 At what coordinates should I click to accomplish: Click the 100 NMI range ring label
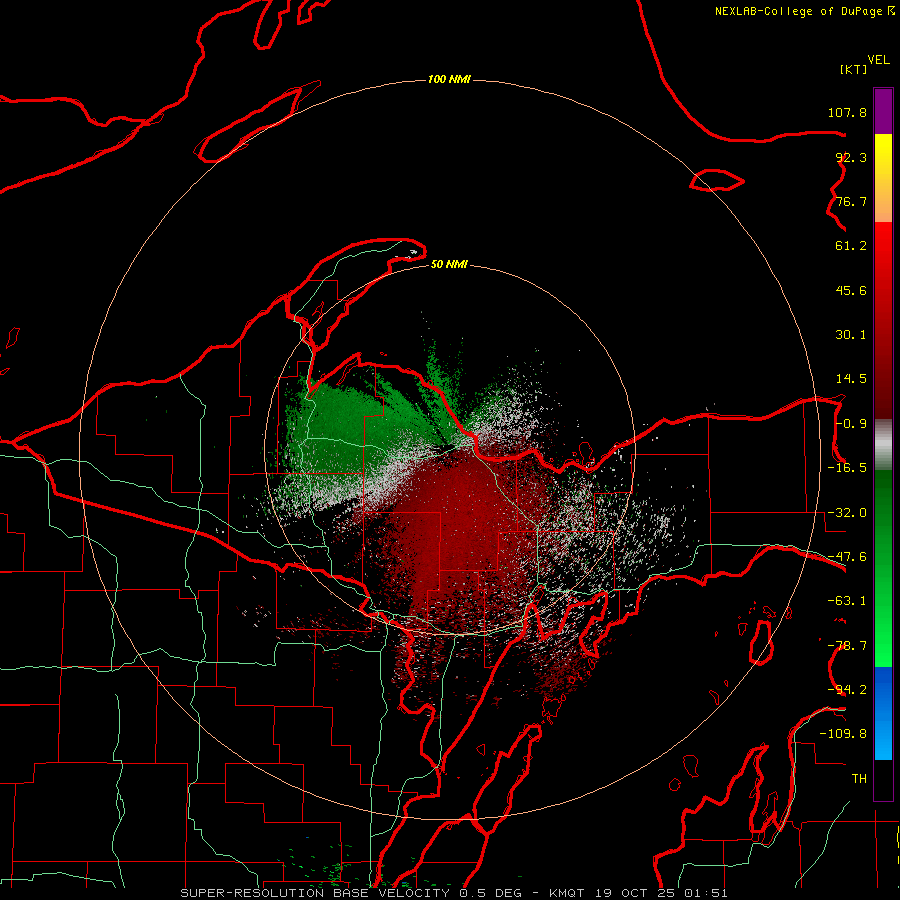tap(449, 79)
